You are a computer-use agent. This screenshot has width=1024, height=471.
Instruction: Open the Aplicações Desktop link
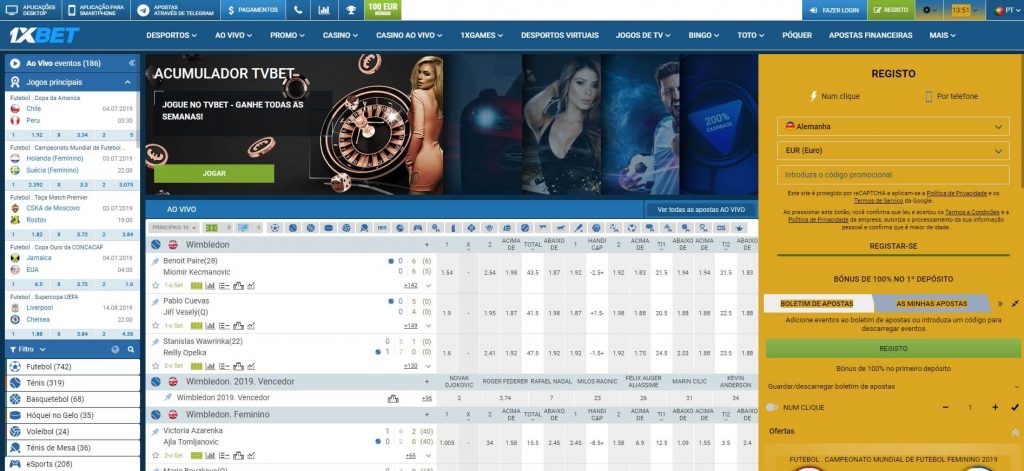coord(31,10)
